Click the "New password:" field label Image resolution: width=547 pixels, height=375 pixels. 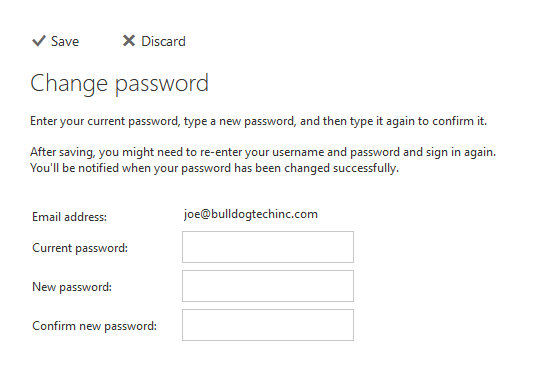point(72,287)
